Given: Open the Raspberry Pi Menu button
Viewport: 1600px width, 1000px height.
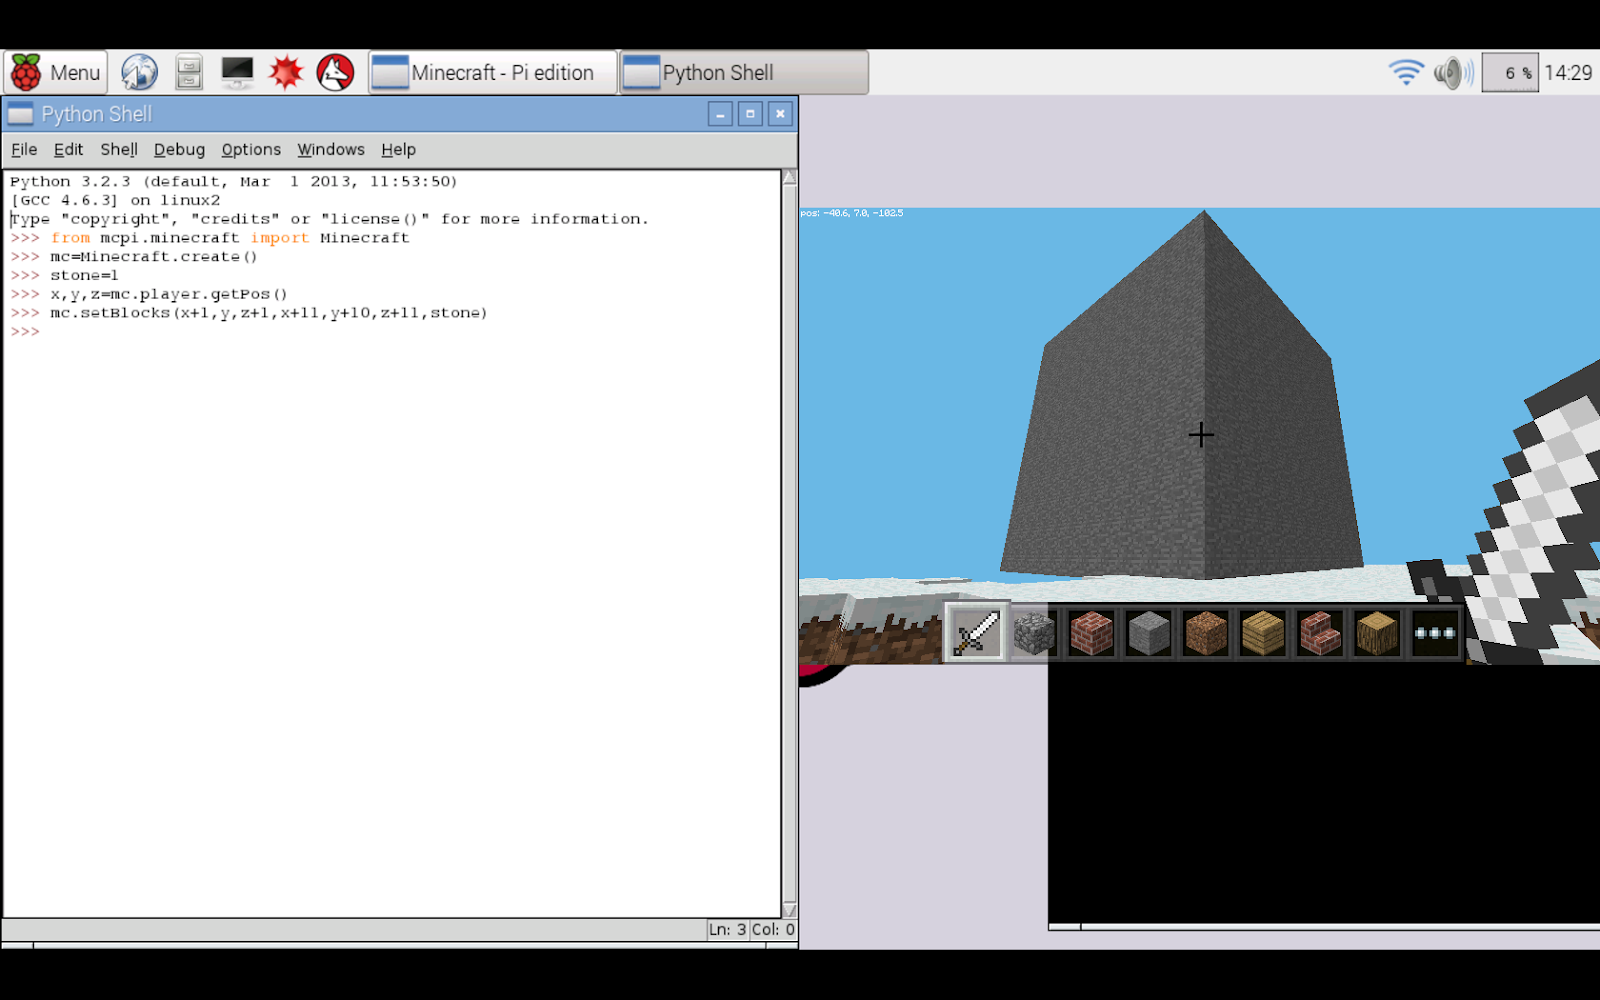Looking at the screenshot, I should pos(55,73).
